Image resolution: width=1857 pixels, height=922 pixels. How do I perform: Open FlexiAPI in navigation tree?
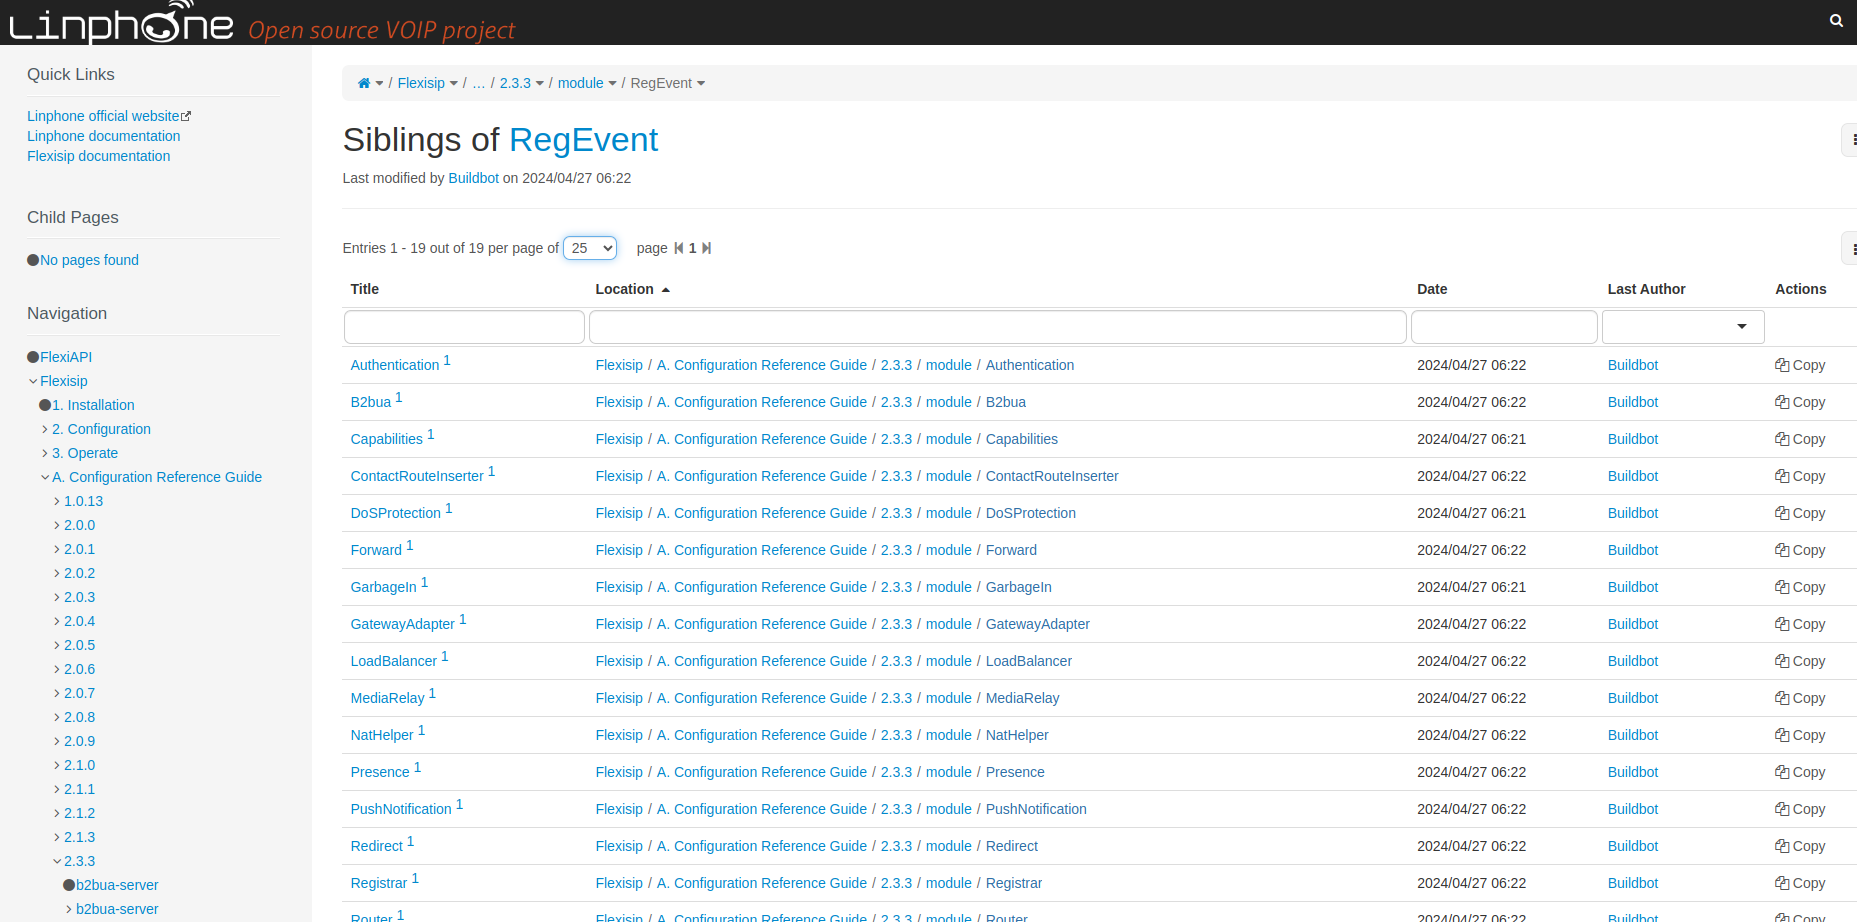(x=66, y=357)
